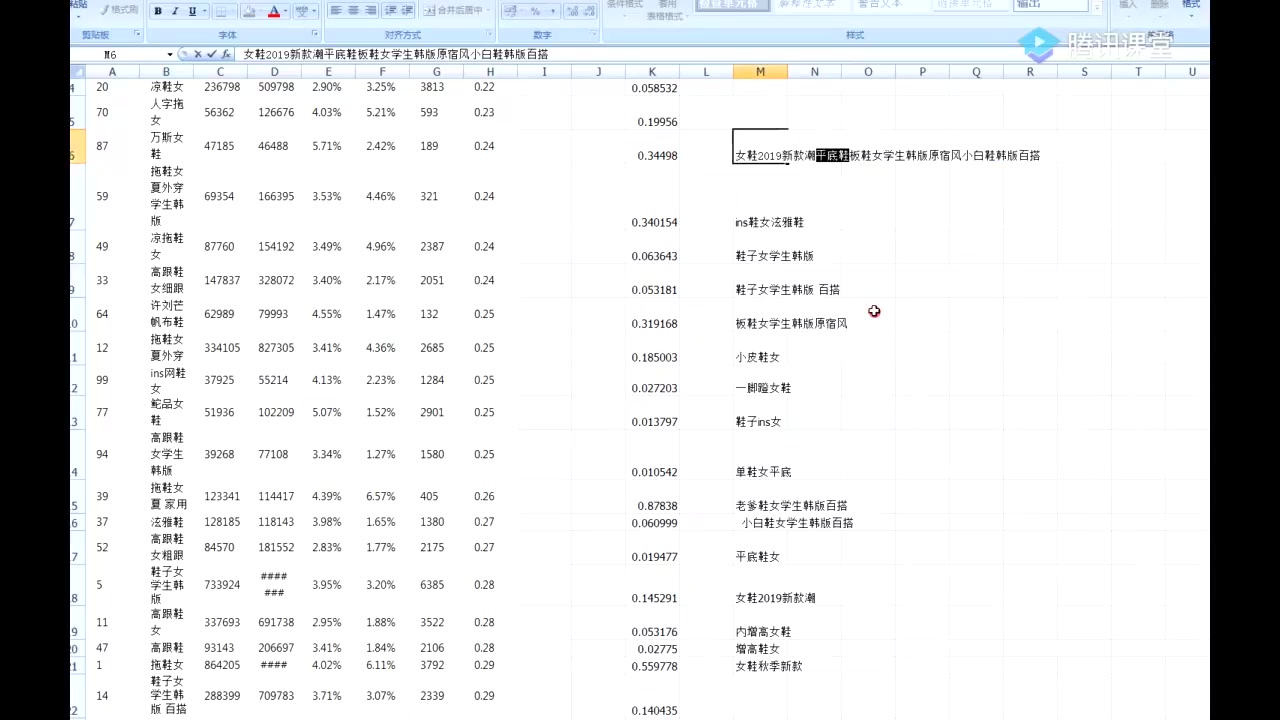
Task: Open Name Box dropdown arrow
Action: (x=170, y=54)
